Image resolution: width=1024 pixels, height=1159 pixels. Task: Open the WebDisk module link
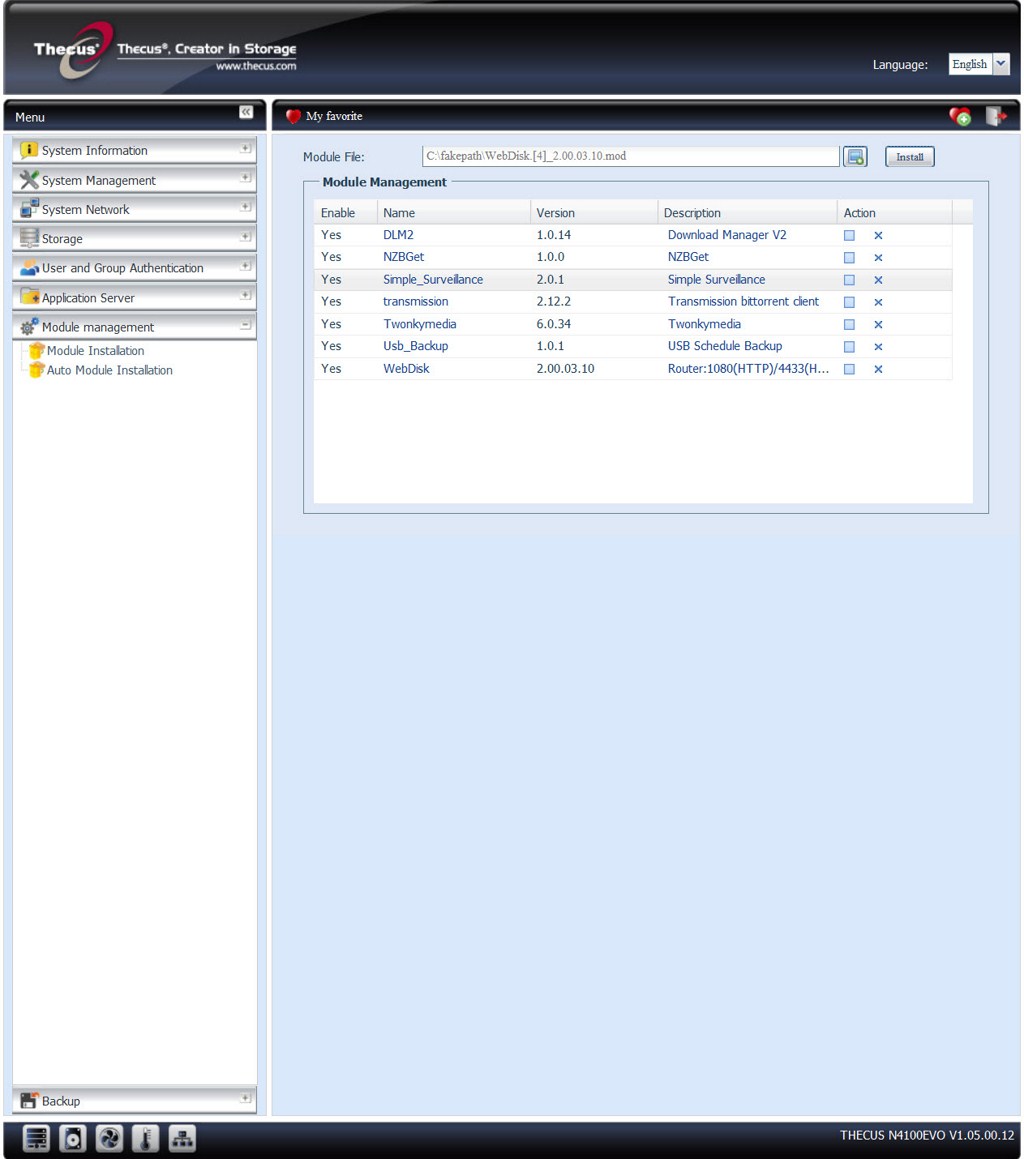[x=406, y=369]
